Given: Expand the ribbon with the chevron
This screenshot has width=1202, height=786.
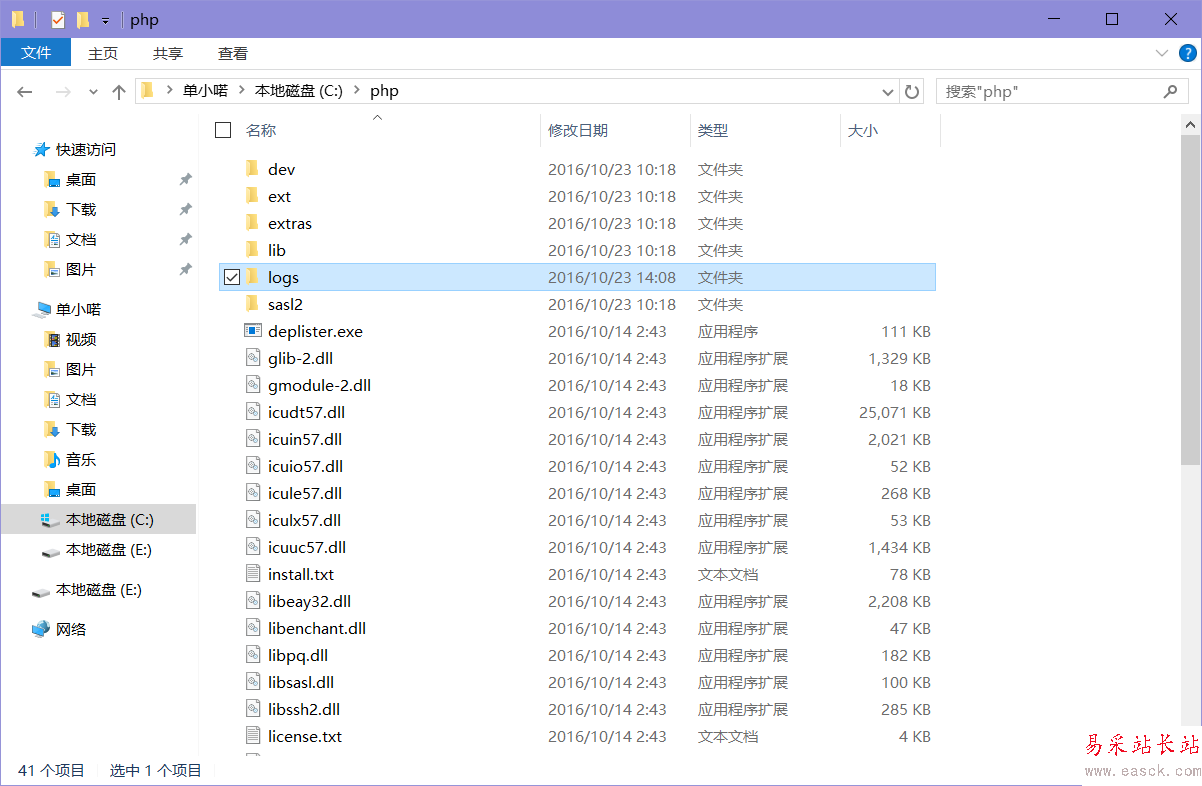Looking at the screenshot, I should pos(1161,53).
